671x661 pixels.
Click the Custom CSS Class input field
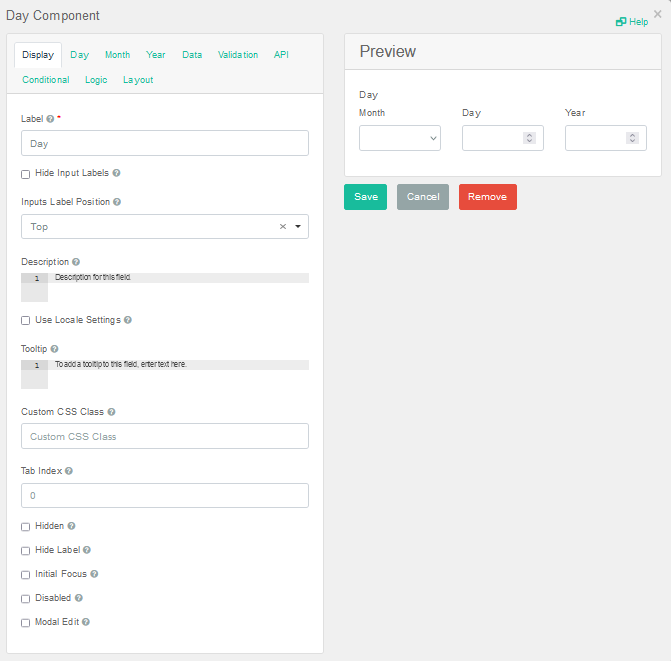165,436
